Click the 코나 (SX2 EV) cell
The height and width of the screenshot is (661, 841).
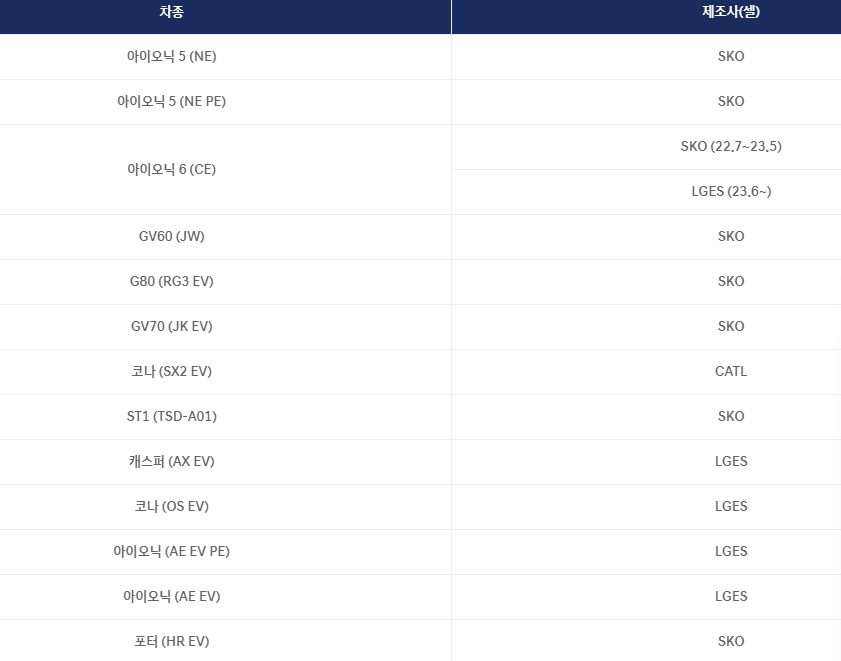coord(171,371)
